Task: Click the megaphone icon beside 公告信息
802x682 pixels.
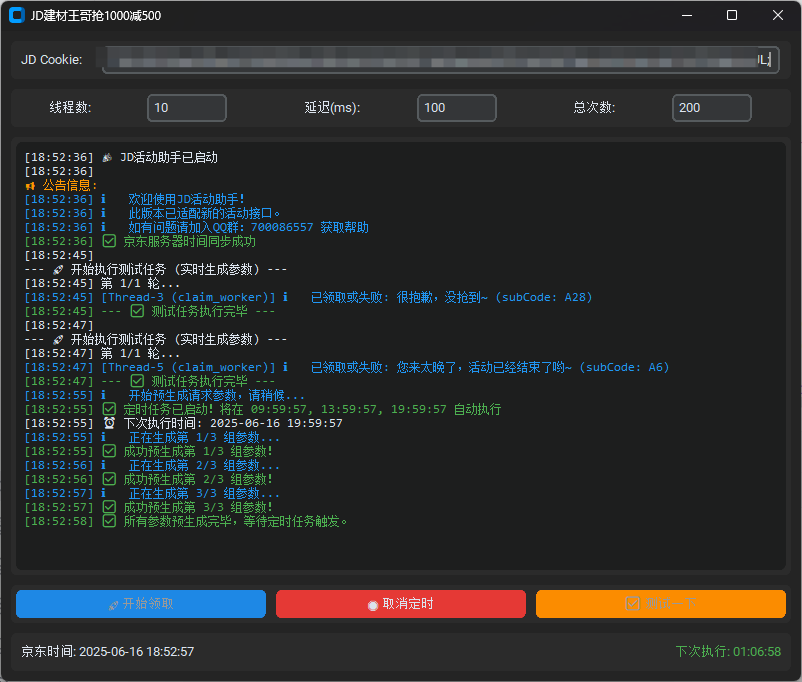Action: pyautogui.click(x=31, y=185)
